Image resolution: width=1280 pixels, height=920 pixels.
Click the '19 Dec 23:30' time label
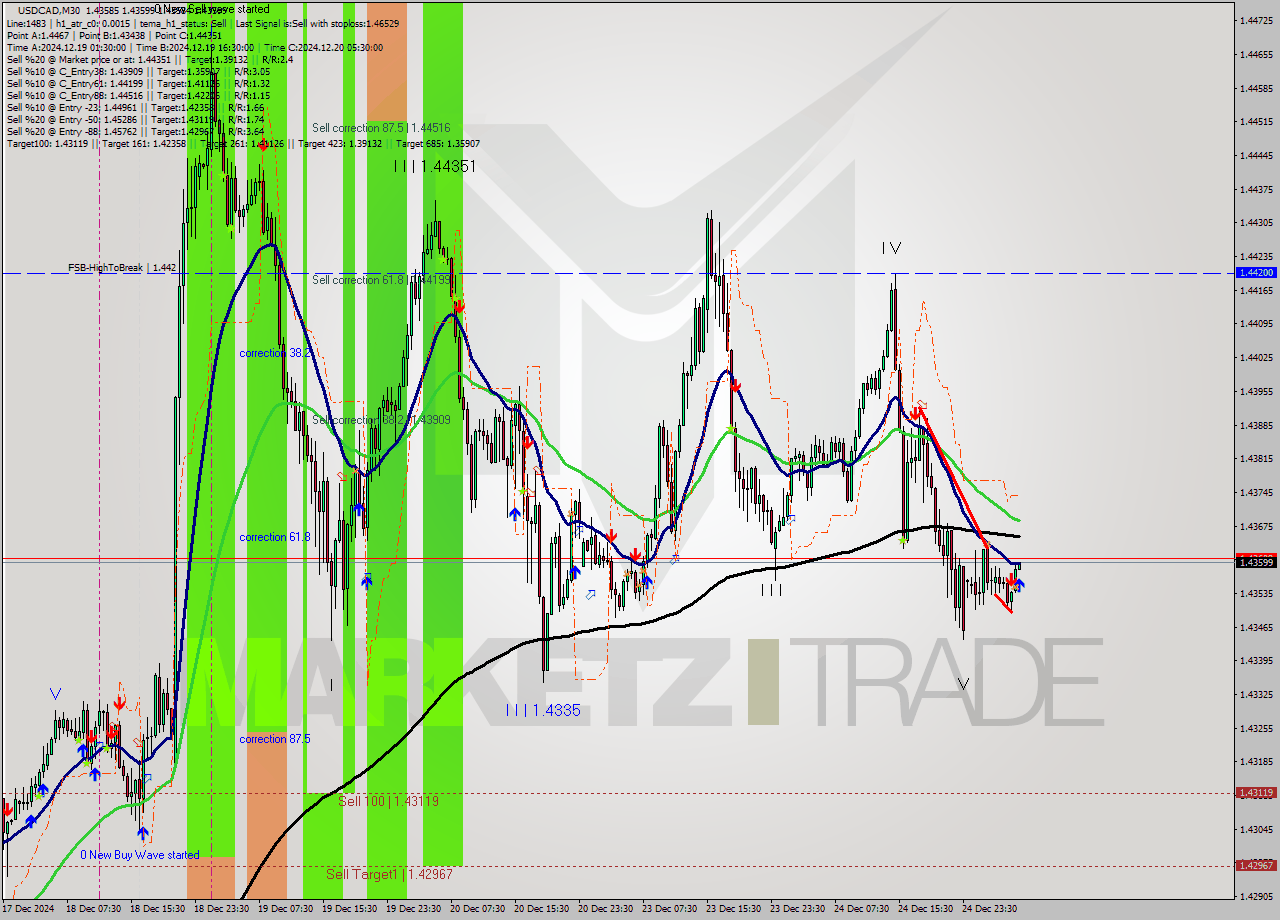(413, 909)
